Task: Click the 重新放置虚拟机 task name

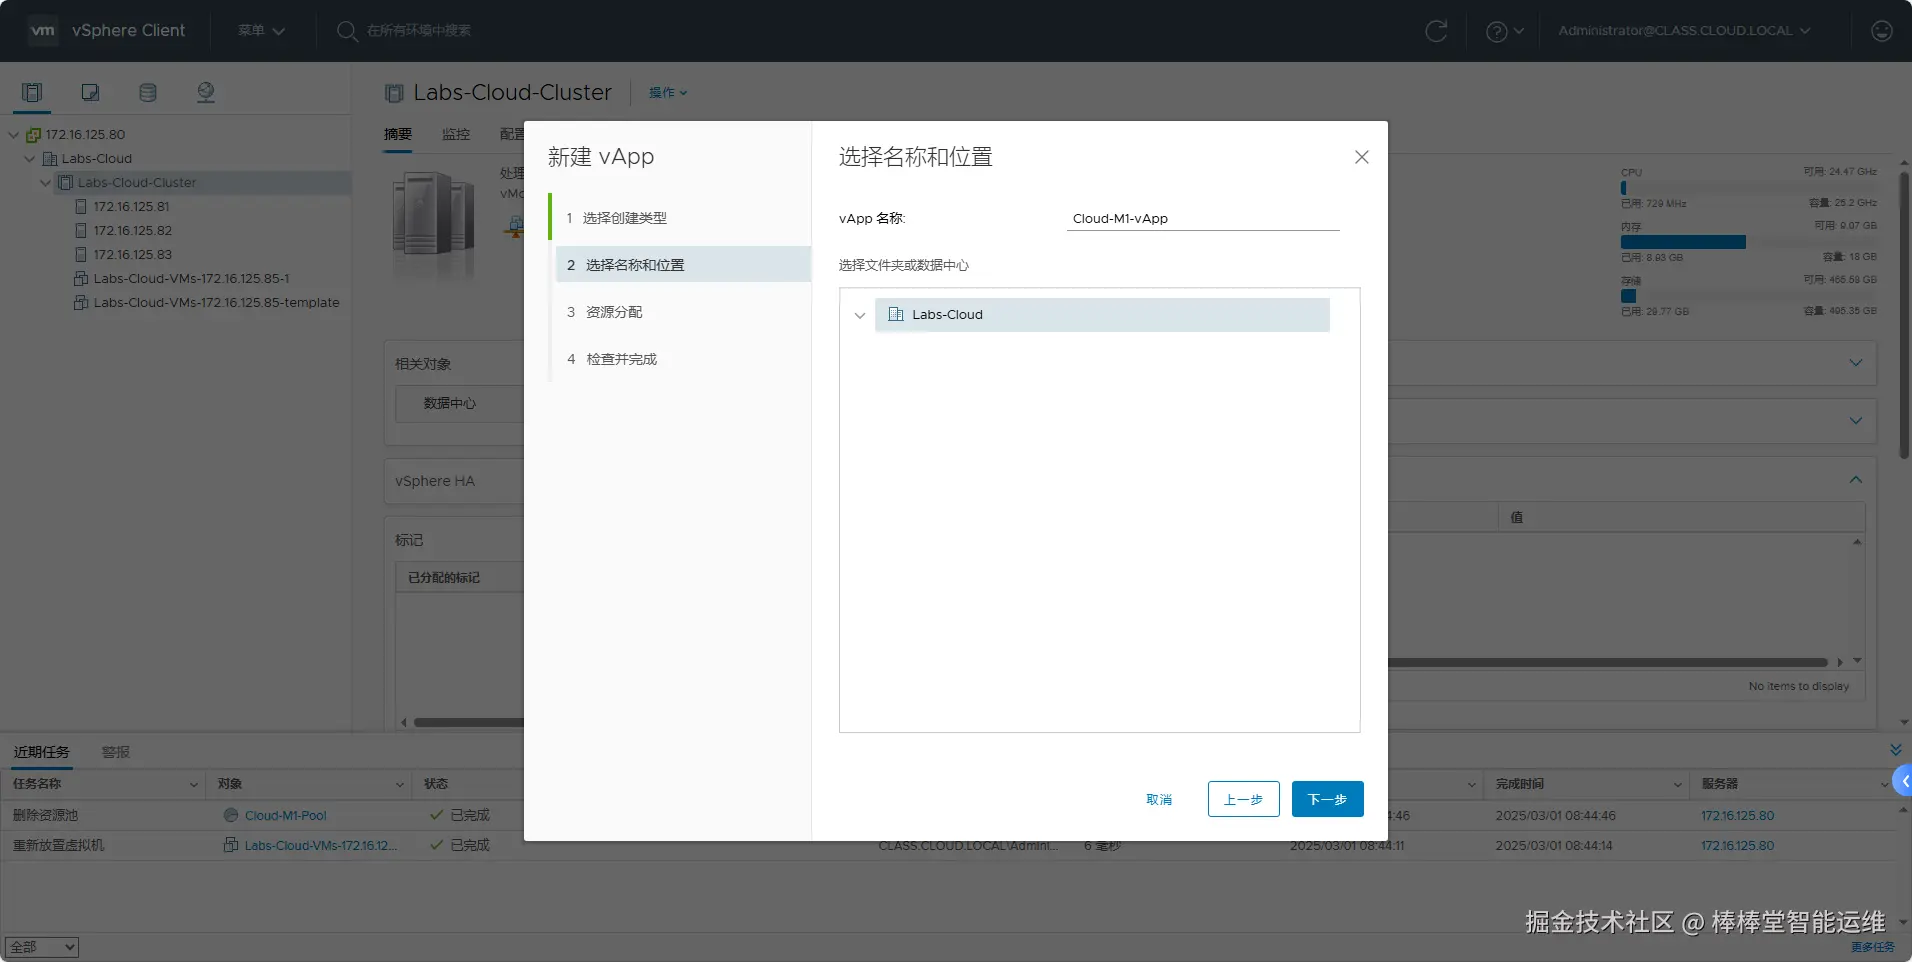Action: click(x=58, y=846)
